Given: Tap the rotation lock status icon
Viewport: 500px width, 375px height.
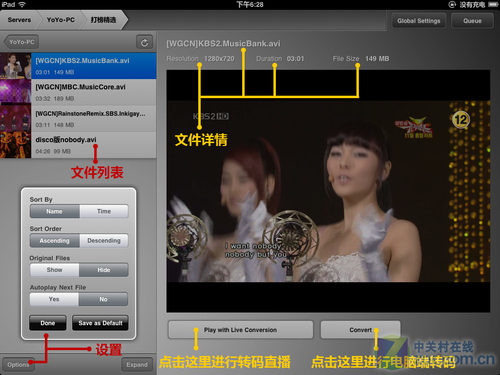Looking at the screenshot, I should click(452, 5).
